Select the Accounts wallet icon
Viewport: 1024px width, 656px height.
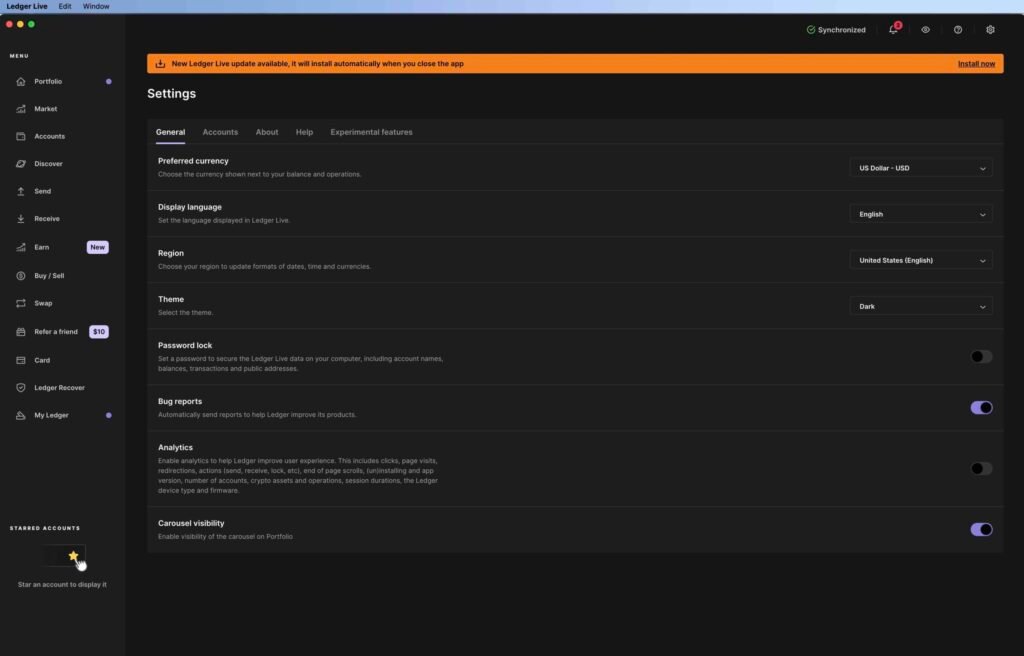coord(21,137)
